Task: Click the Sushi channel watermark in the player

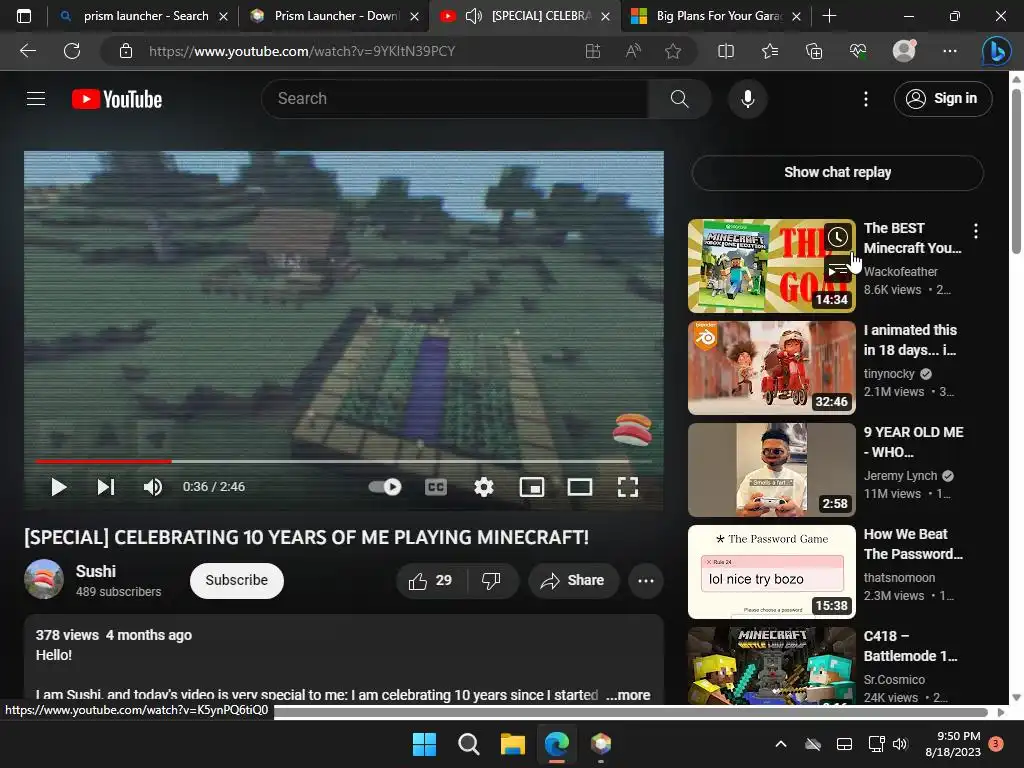Action: point(632,430)
